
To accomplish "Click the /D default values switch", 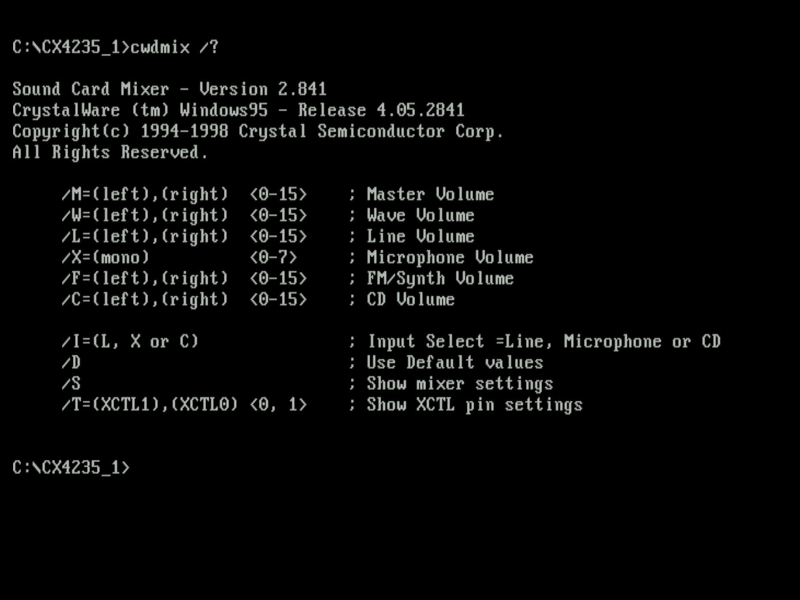I will click(71, 362).
